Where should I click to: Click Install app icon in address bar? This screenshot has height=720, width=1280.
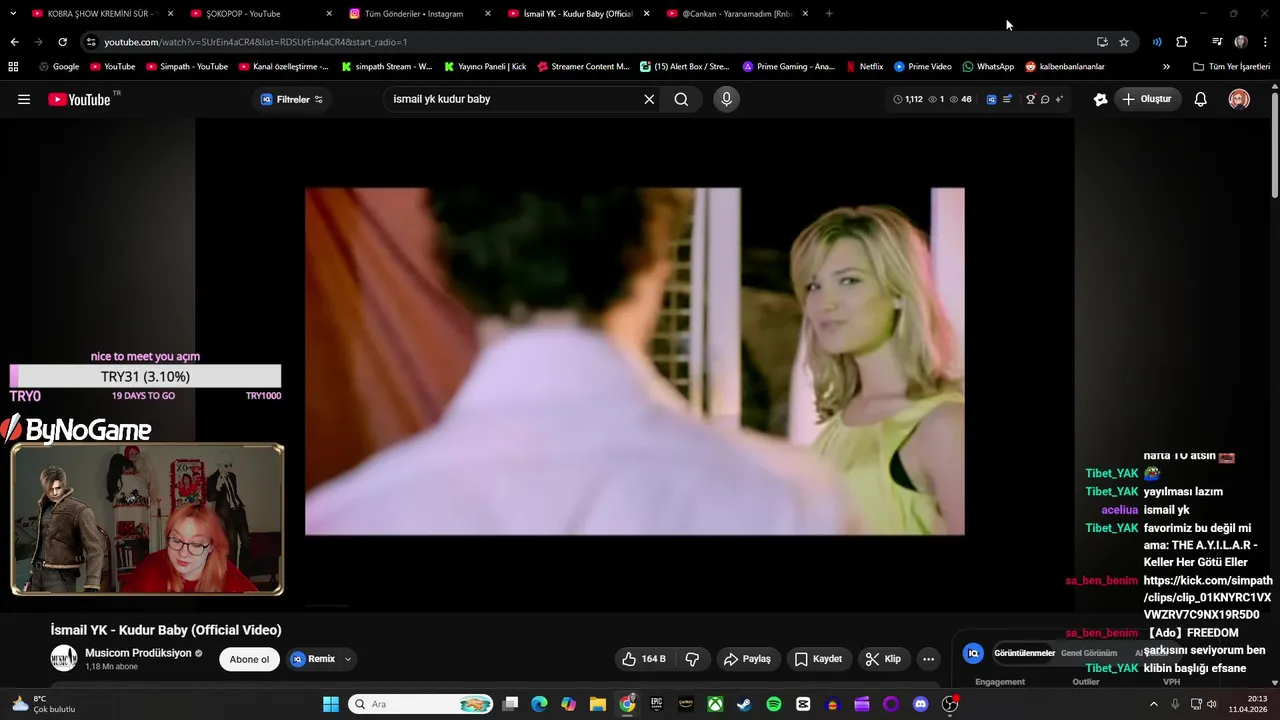pos(1102,42)
